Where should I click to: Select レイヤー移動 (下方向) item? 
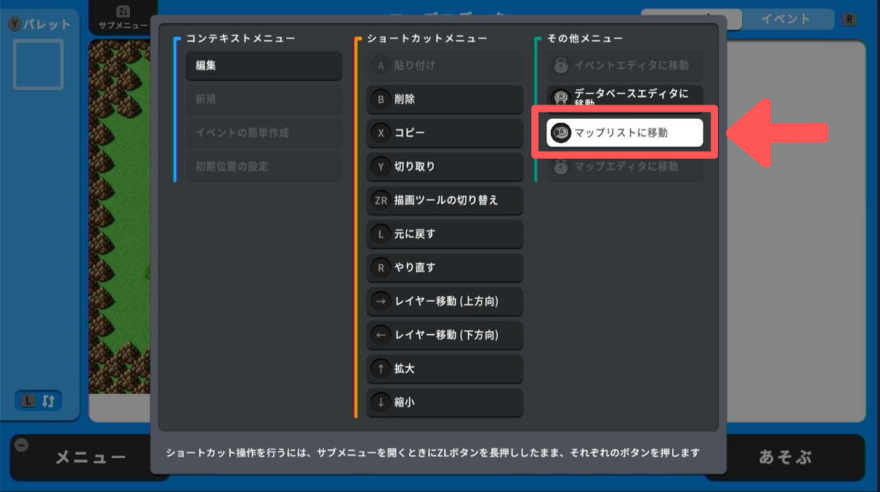[444, 335]
